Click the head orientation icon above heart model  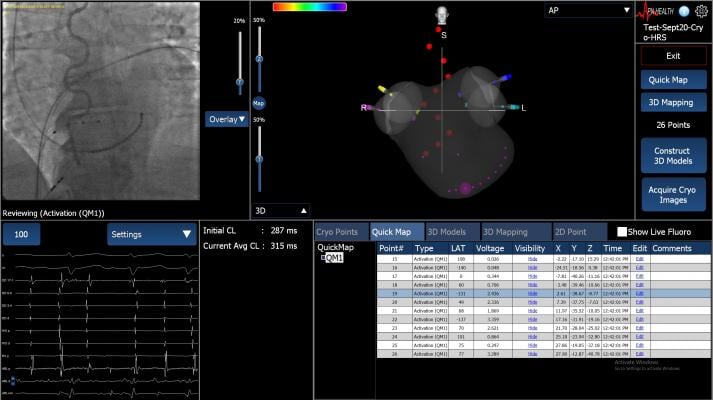click(443, 16)
